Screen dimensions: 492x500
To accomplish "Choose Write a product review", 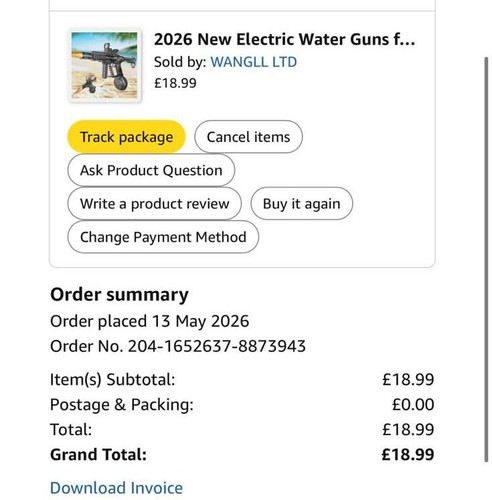I will tap(154, 203).
